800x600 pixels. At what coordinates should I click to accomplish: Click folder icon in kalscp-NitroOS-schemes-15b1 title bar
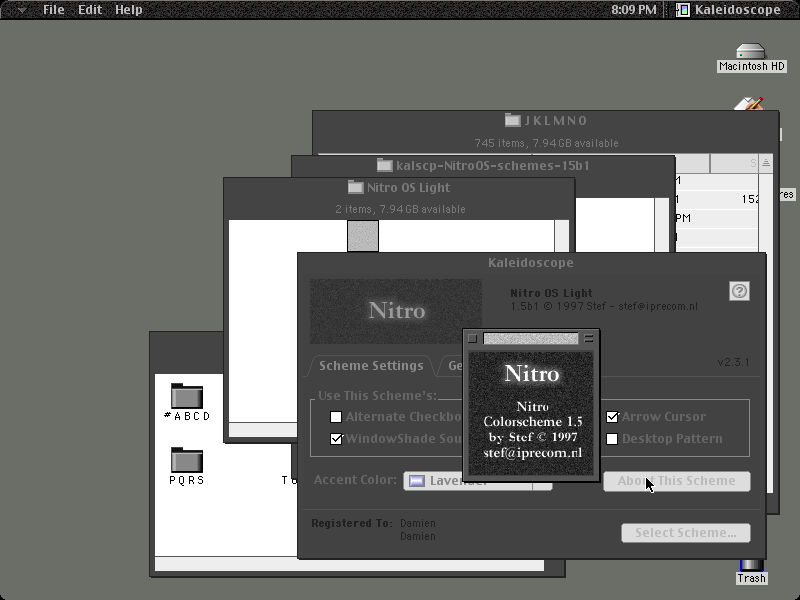click(x=384, y=165)
